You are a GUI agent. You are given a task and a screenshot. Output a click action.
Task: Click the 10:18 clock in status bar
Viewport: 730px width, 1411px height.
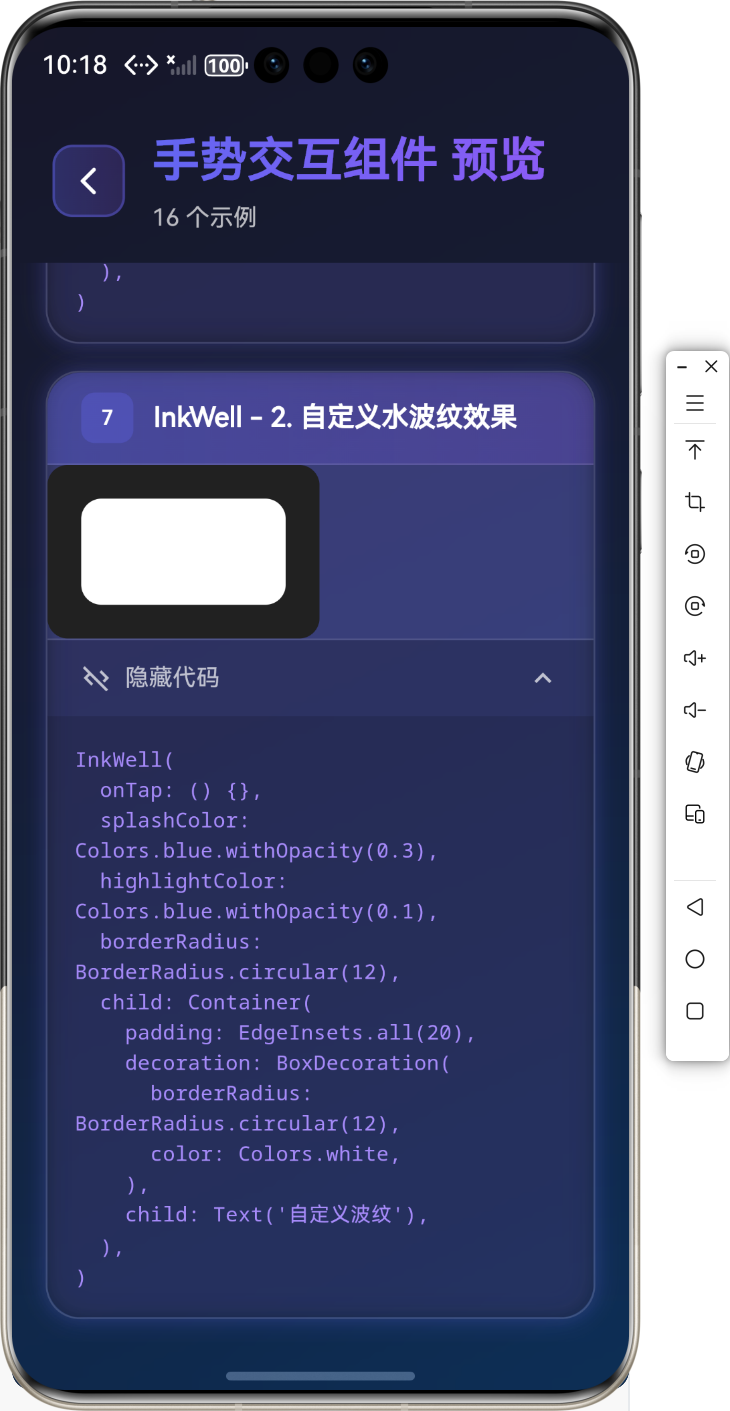75,65
